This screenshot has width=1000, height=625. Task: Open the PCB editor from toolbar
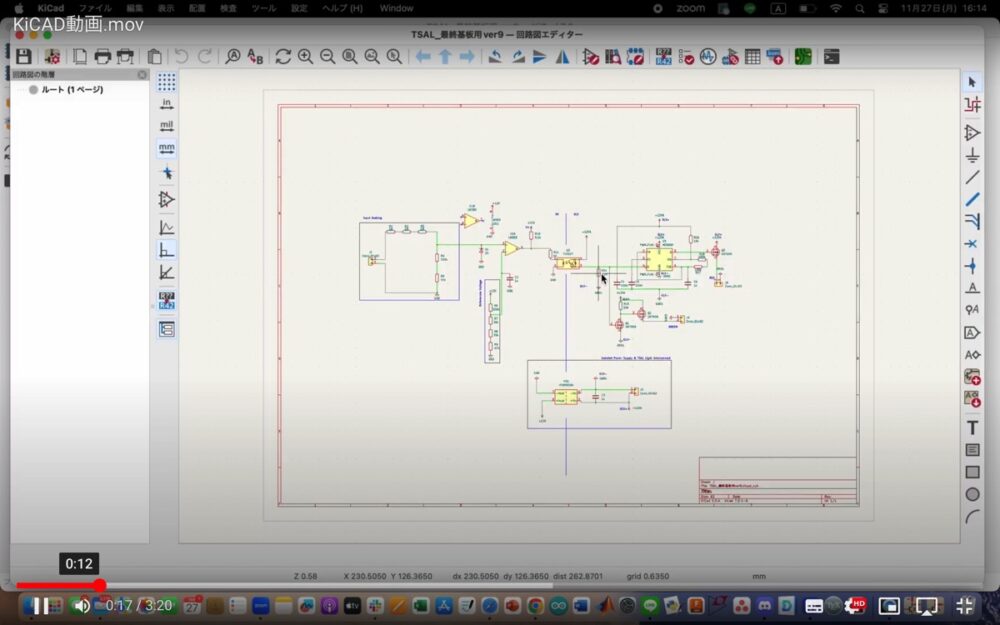coord(803,57)
